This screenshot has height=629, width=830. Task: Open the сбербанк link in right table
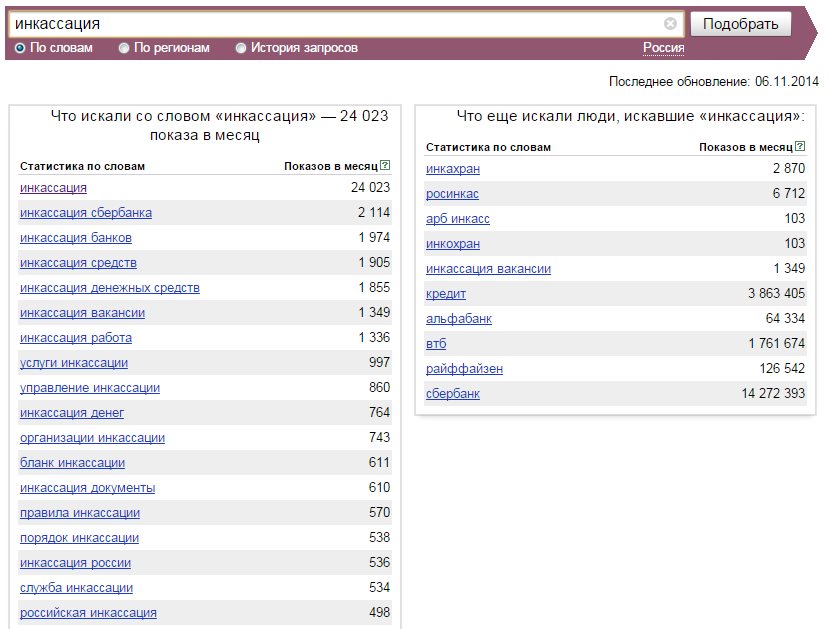tap(453, 394)
